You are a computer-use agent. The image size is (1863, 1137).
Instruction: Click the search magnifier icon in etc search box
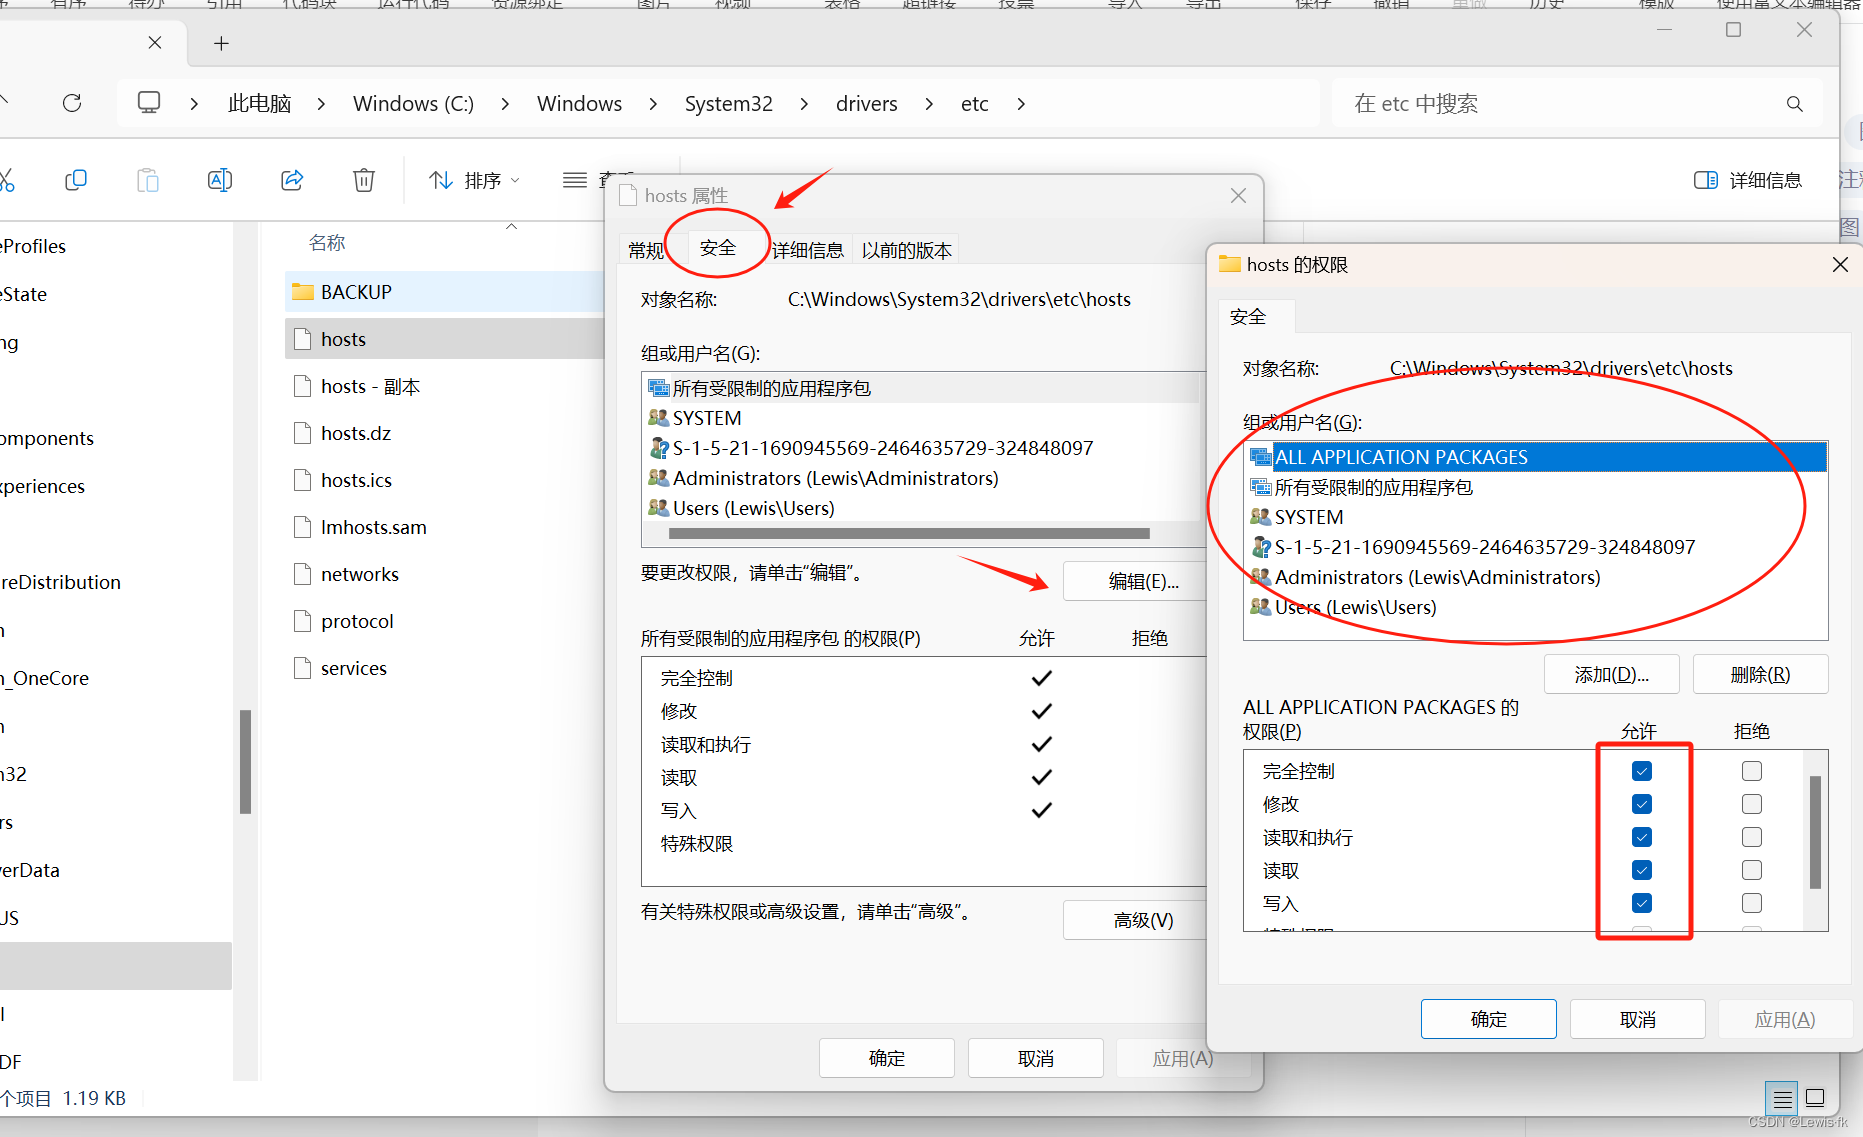pos(1795,104)
